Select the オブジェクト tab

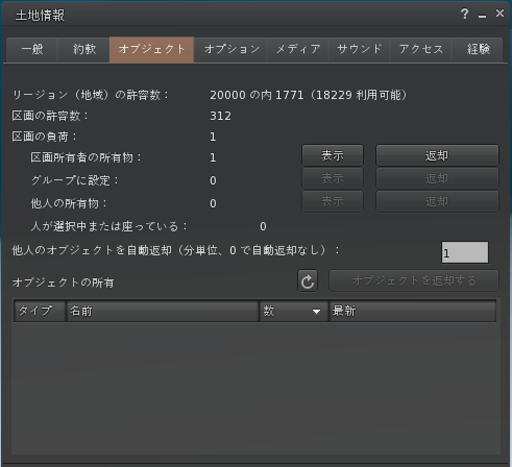pos(152,49)
